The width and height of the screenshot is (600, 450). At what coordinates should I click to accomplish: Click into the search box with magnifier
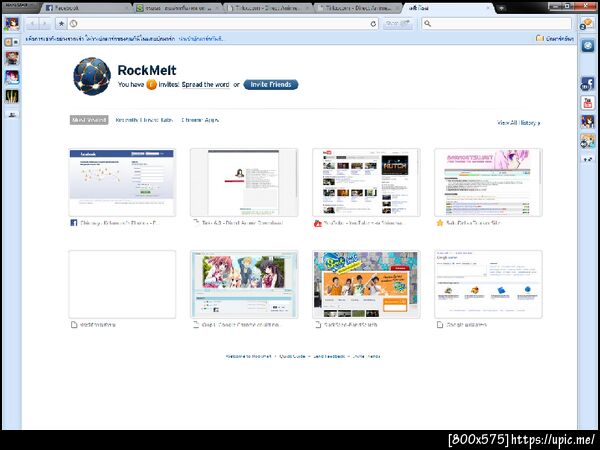pos(497,24)
